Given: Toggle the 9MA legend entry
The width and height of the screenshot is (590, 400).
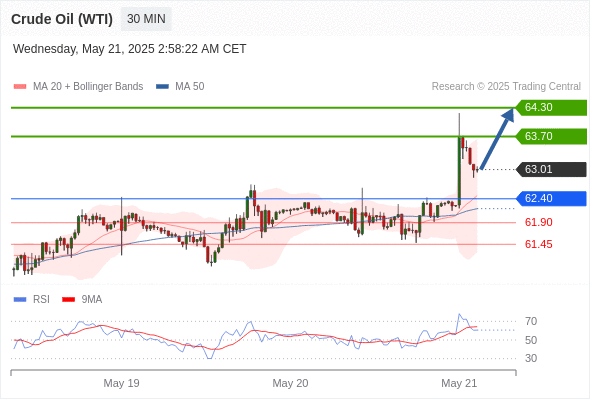Looking at the screenshot, I should click(x=82, y=300).
